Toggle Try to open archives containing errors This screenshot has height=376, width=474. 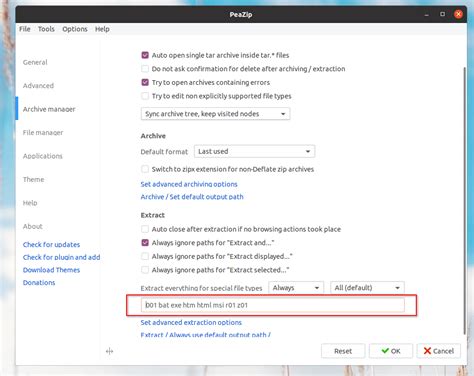pyautogui.click(x=145, y=82)
